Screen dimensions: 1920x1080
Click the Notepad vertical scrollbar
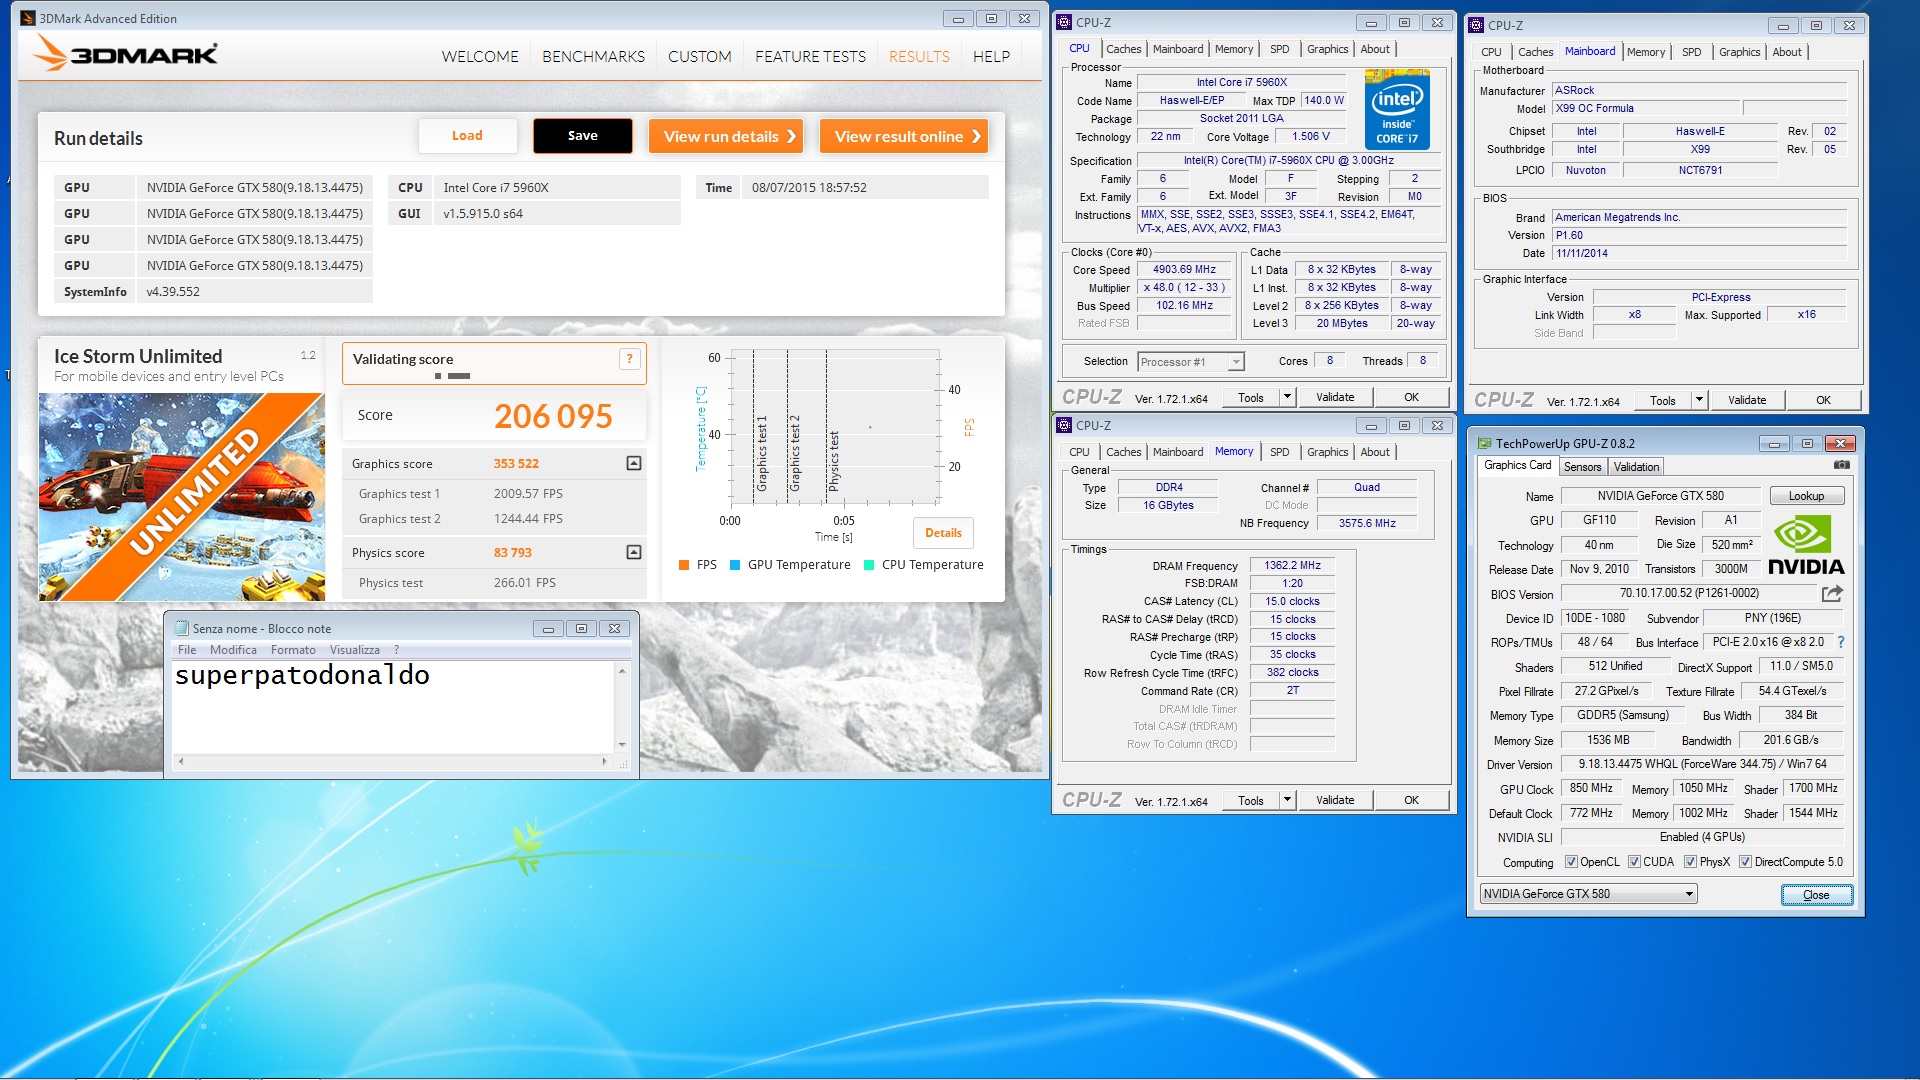[622, 707]
